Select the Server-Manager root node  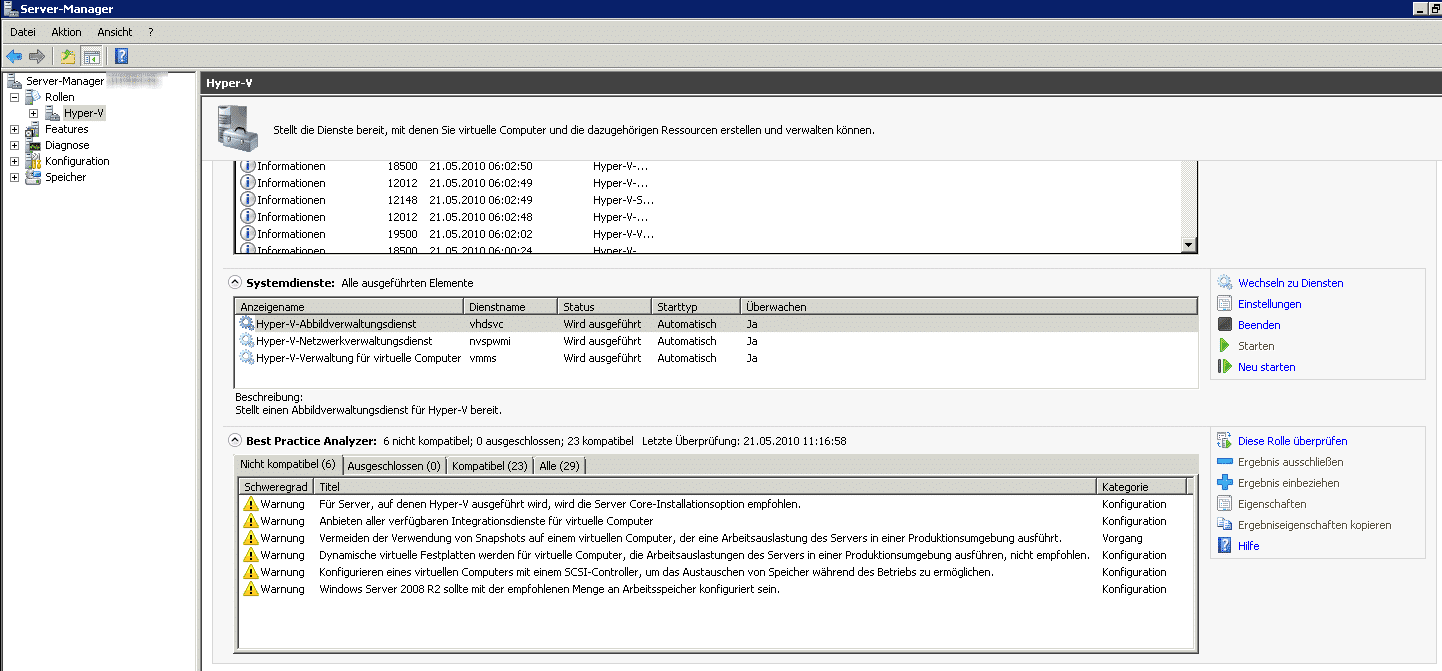[65, 81]
